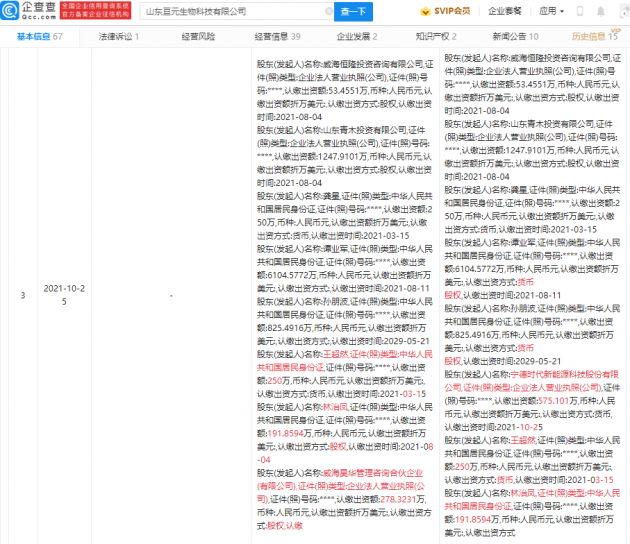The width and height of the screenshot is (630, 544).
Task: Open the SVIP会员 link
Action: coord(452,11)
